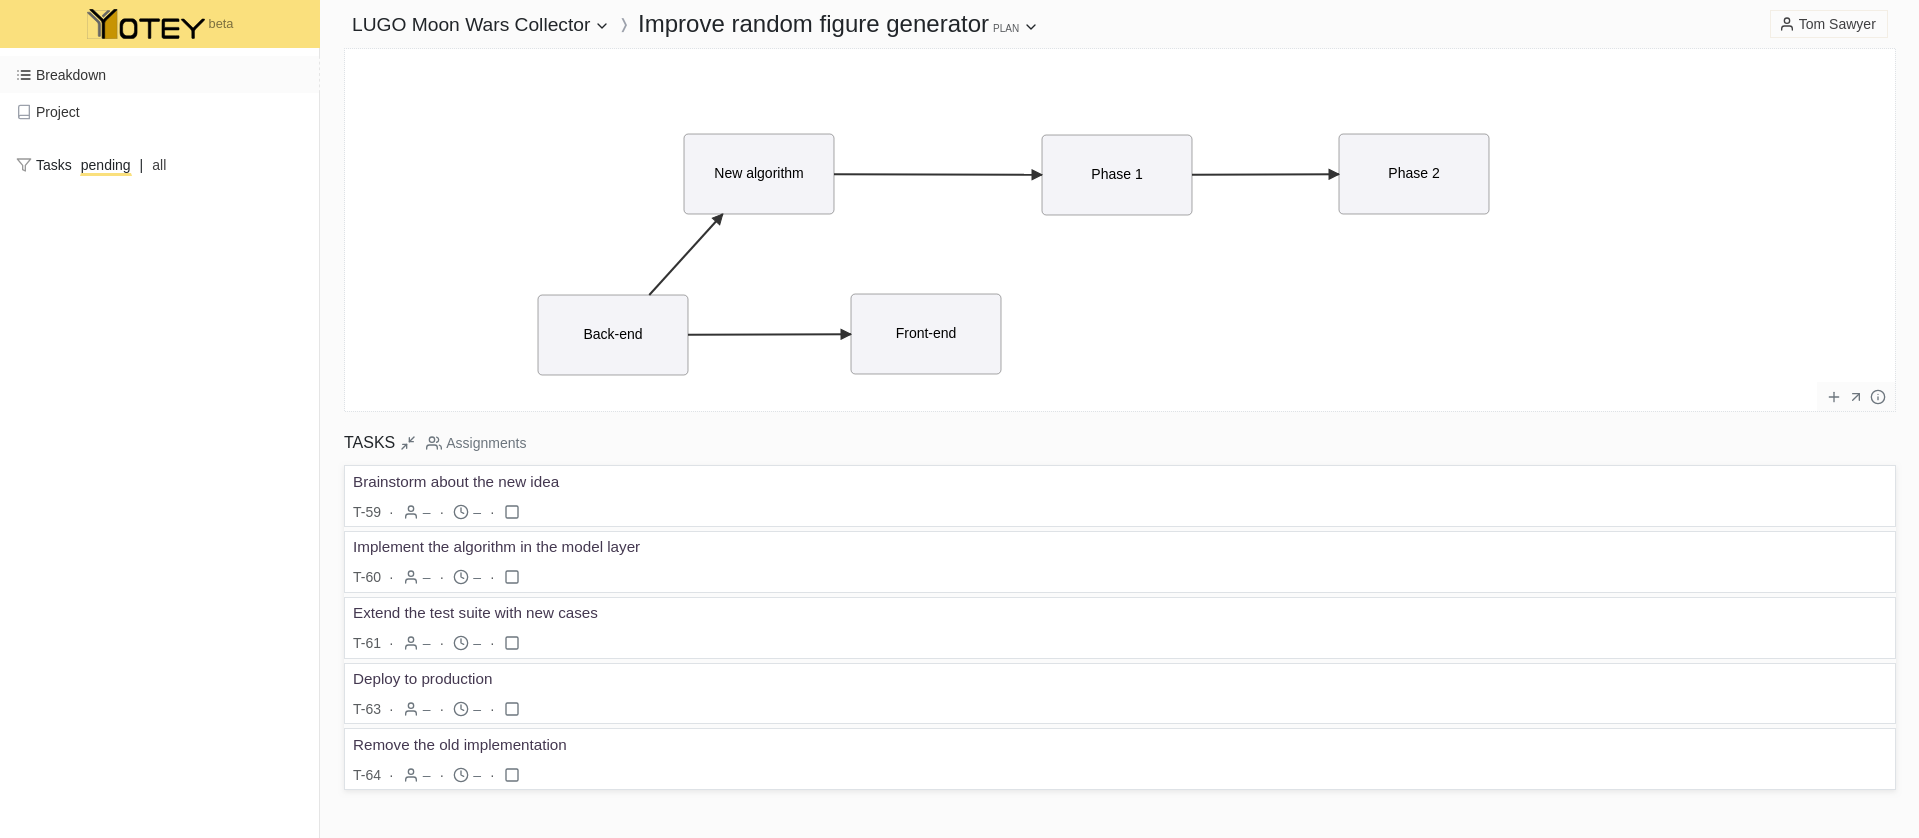Screen dimensions: 1919x838
Task: Click the diagonal arrow icon in diagram
Action: click(1856, 397)
